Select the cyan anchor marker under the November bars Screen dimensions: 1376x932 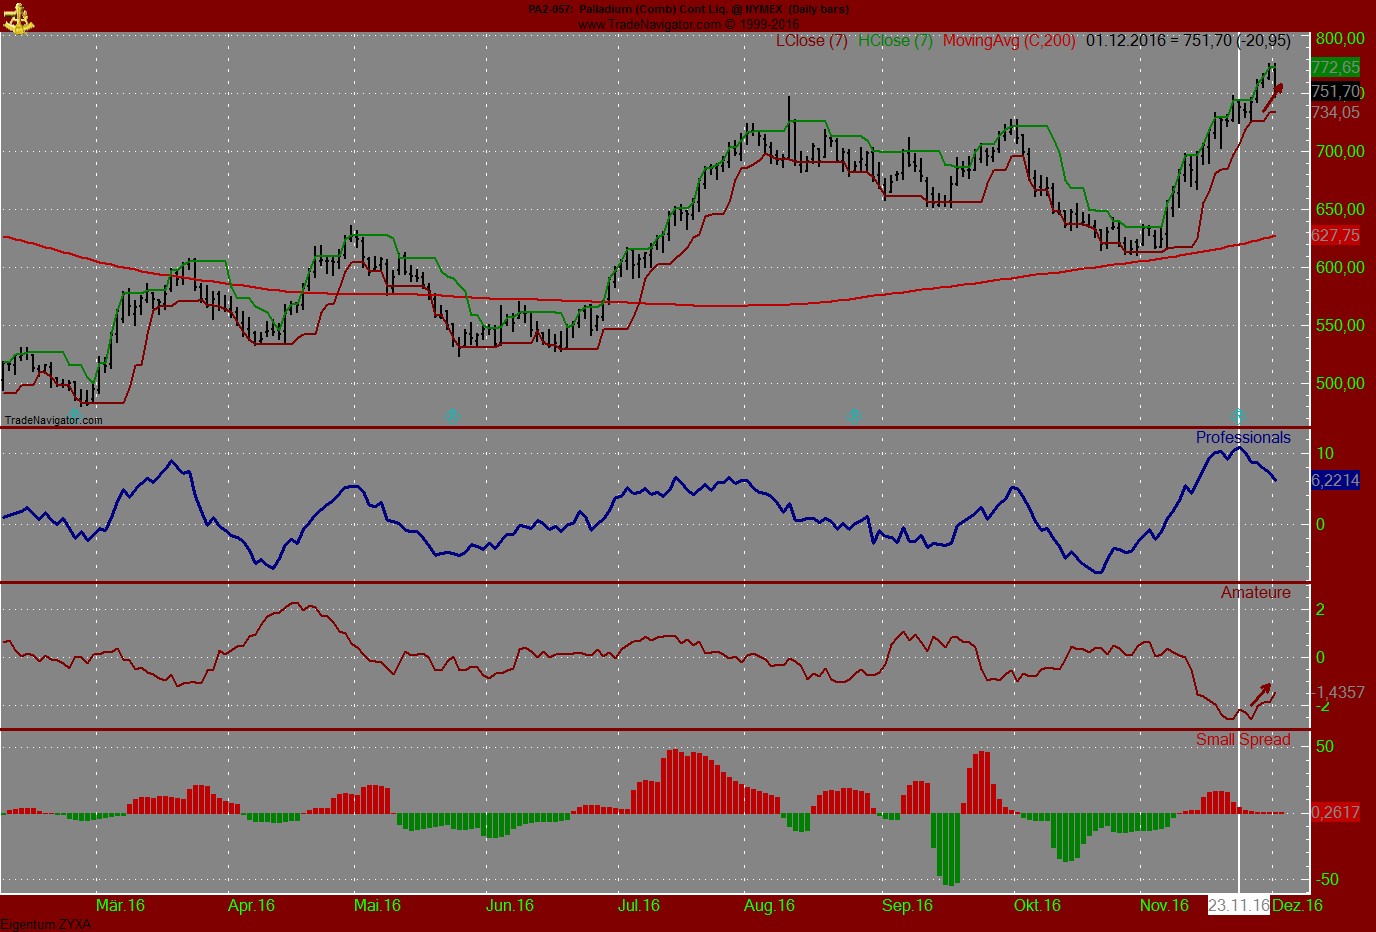[1238, 412]
